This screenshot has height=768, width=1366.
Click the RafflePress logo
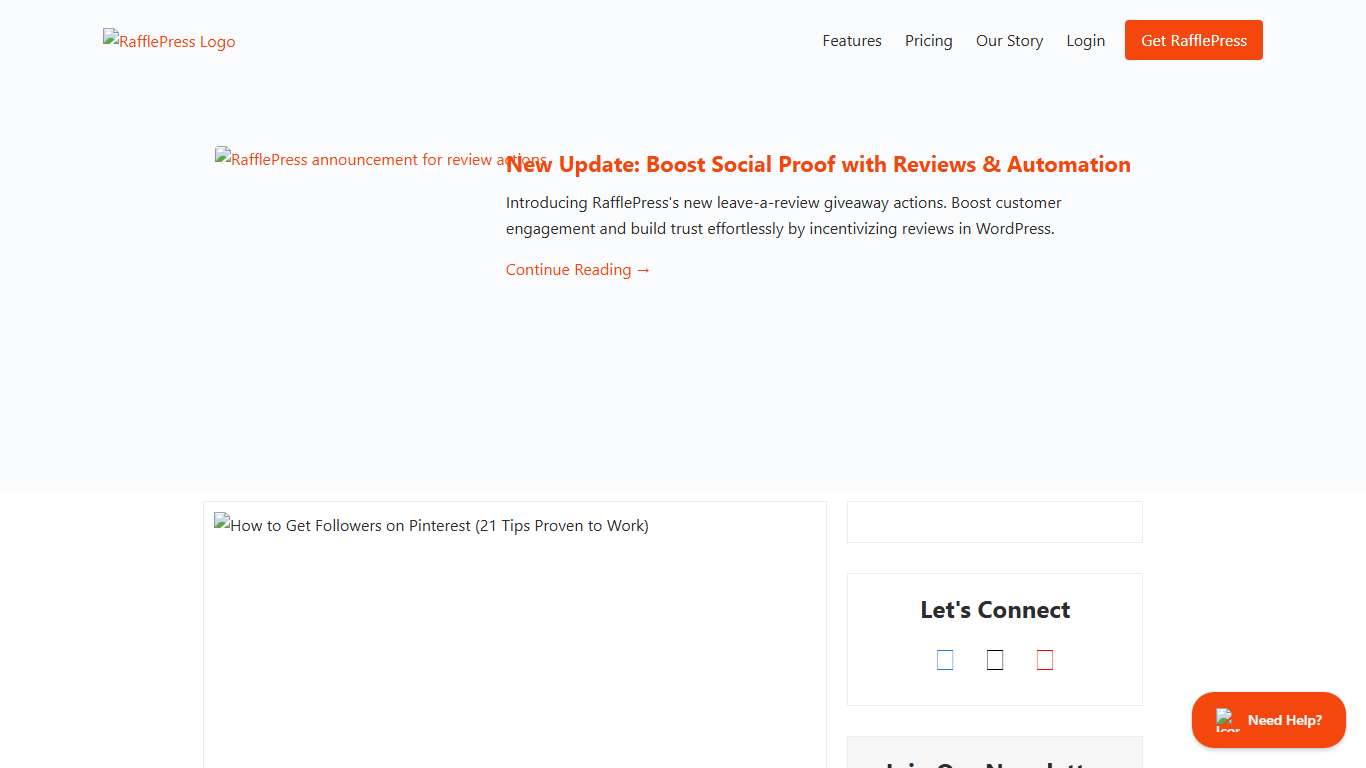click(x=168, y=41)
